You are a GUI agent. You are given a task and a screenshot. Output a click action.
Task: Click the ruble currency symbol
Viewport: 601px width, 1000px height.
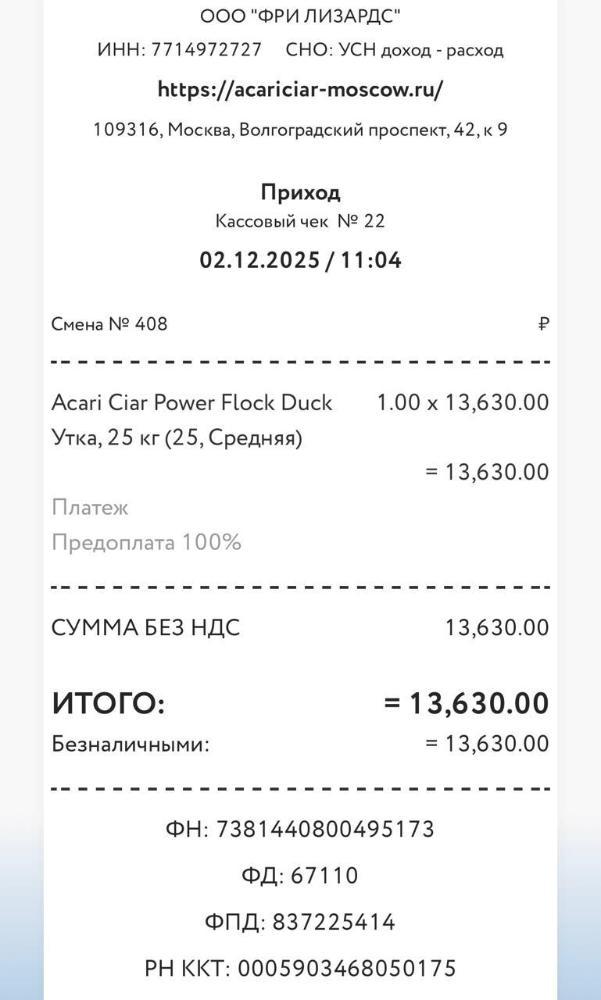click(544, 324)
